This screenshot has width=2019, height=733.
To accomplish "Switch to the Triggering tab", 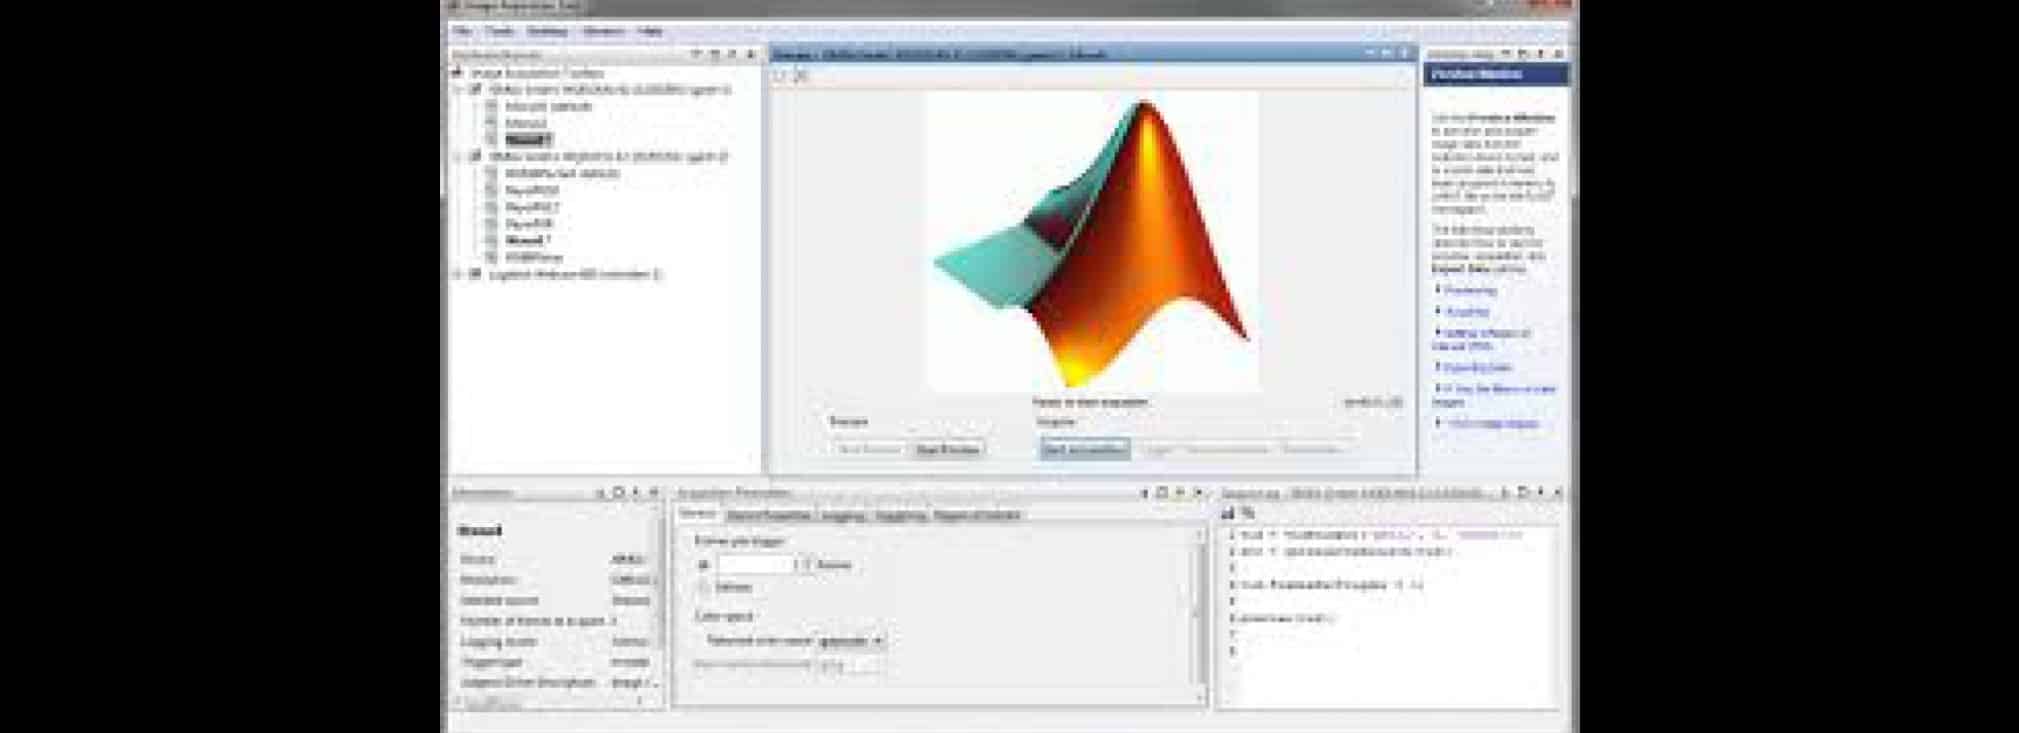I will tap(900, 515).
